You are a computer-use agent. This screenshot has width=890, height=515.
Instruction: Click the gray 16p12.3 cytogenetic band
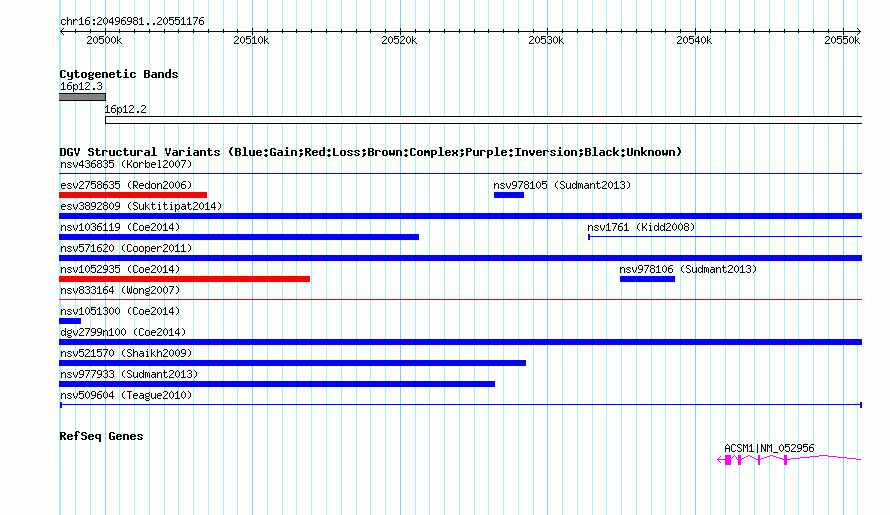[82, 97]
